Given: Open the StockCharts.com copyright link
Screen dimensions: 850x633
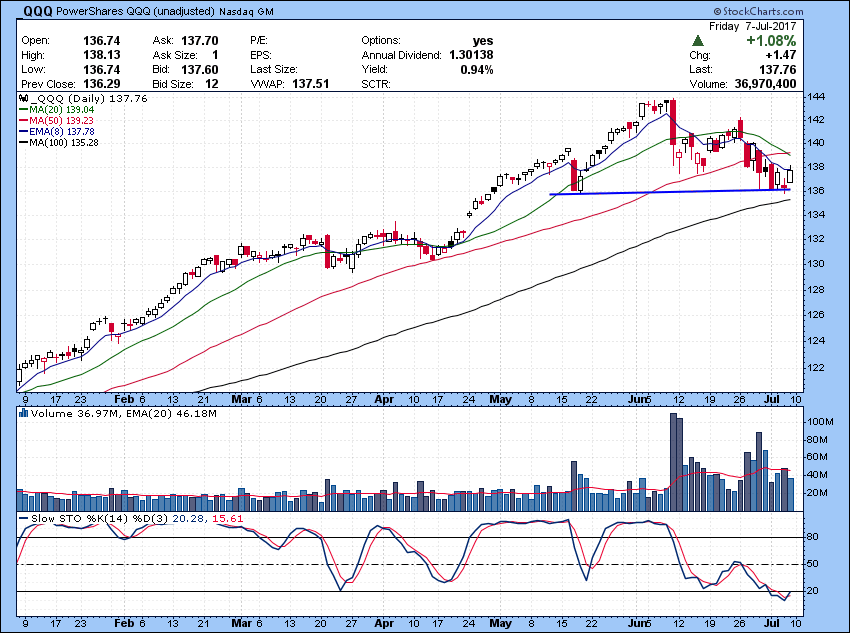Looking at the screenshot, I should point(758,11).
